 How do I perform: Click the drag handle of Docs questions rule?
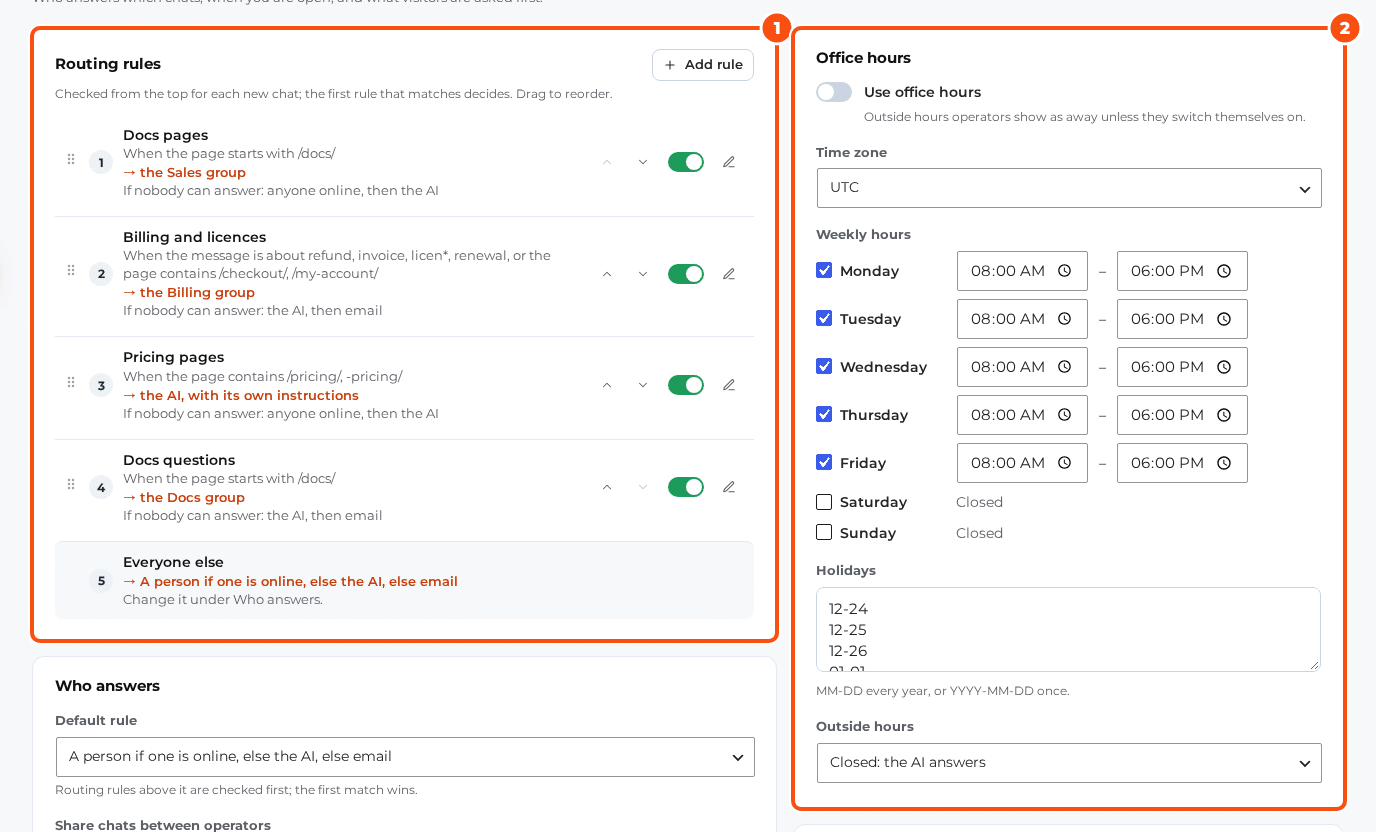71,485
